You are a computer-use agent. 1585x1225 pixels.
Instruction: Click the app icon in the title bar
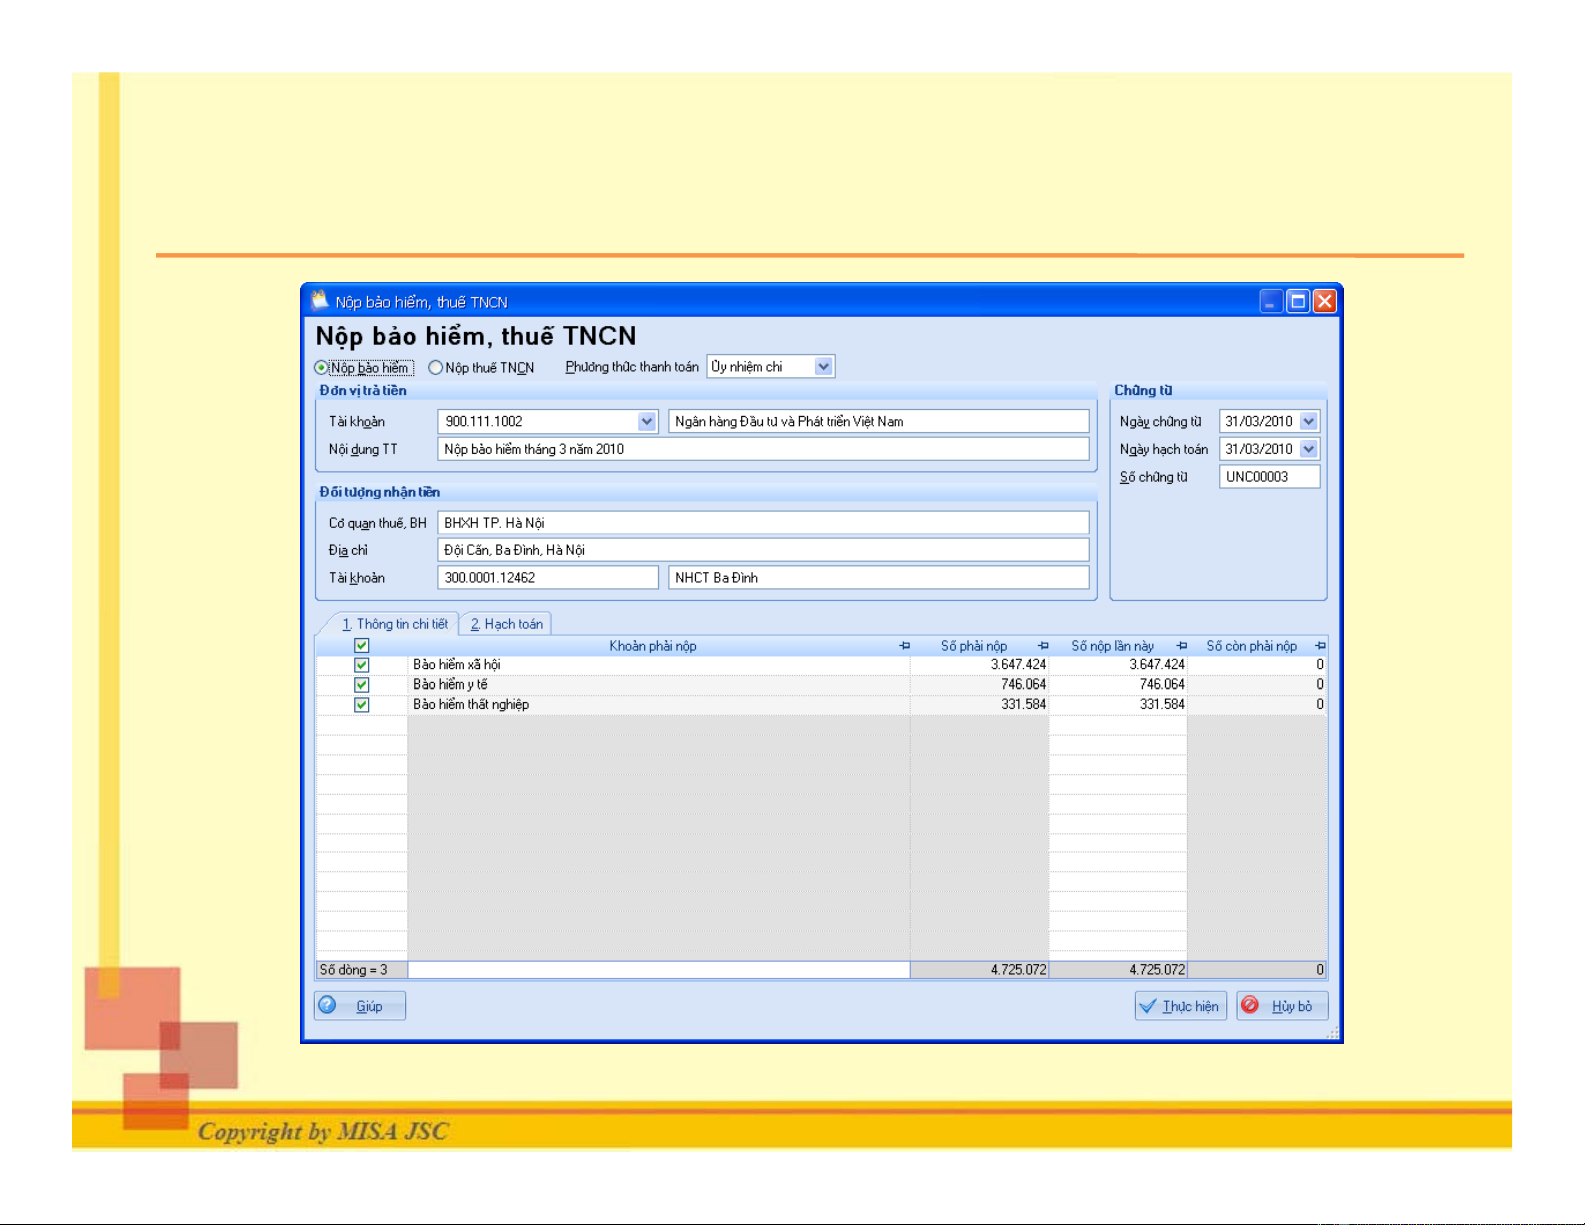pyautogui.click(x=319, y=301)
